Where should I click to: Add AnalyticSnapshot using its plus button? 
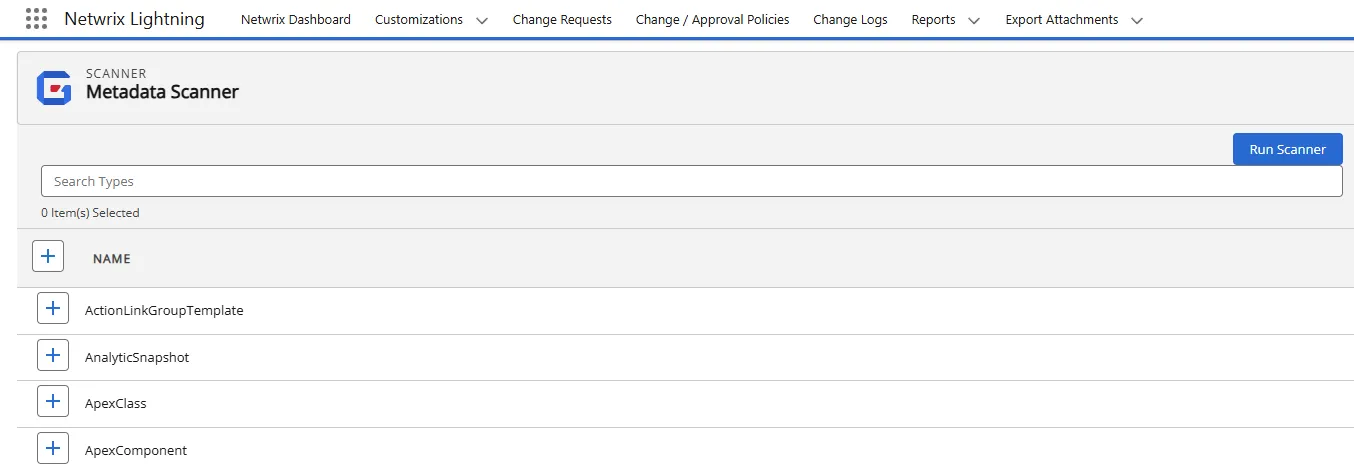coord(53,356)
